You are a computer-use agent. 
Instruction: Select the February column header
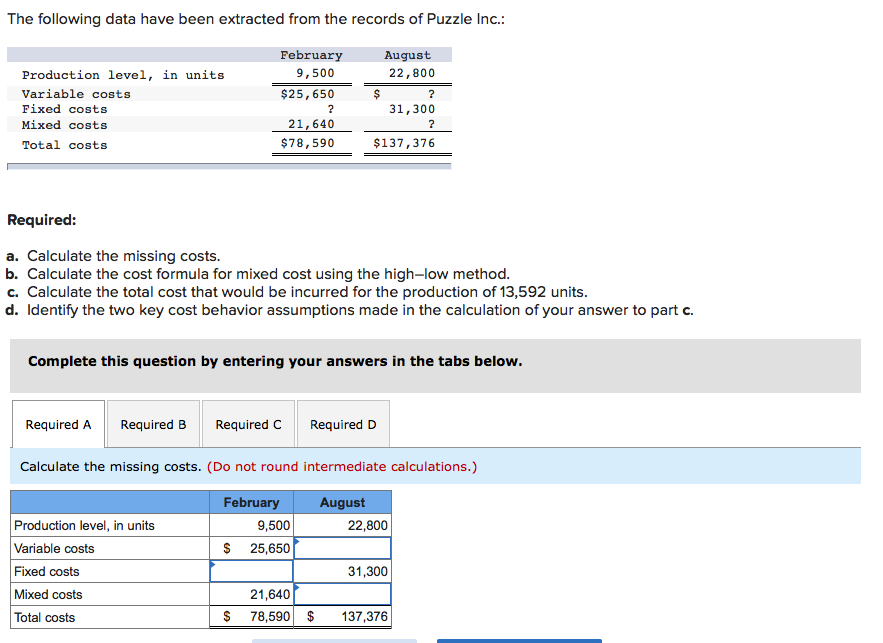[x=251, y=502]
